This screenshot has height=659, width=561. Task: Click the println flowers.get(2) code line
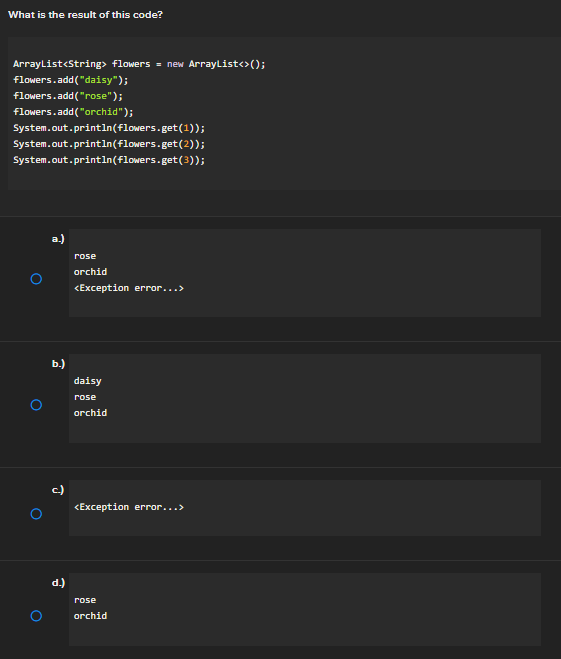pos(109,144)
